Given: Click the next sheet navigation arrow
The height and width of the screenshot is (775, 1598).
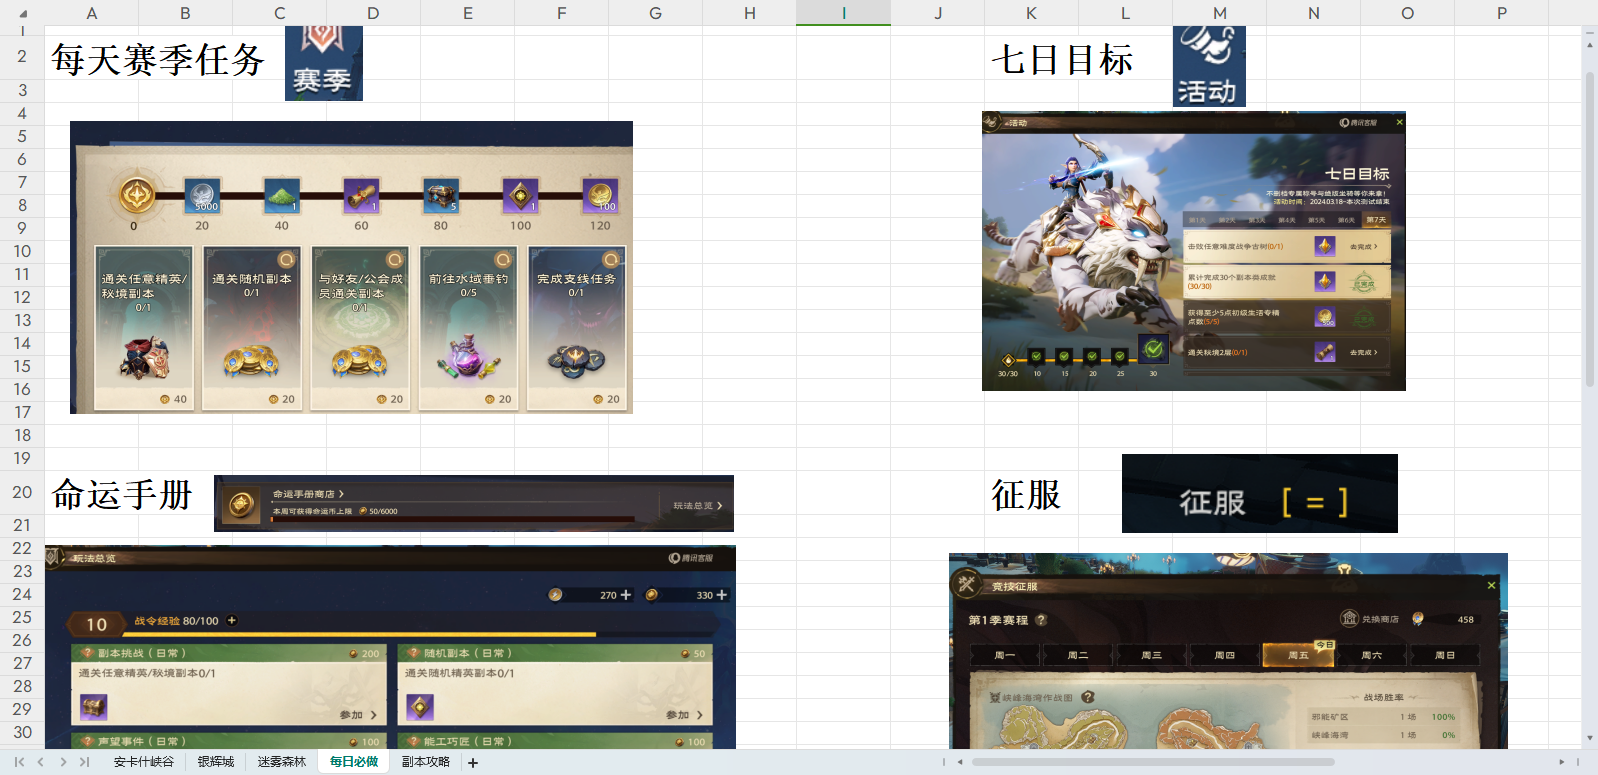Looking at the screenshot, I should click(x=63, y=762).
